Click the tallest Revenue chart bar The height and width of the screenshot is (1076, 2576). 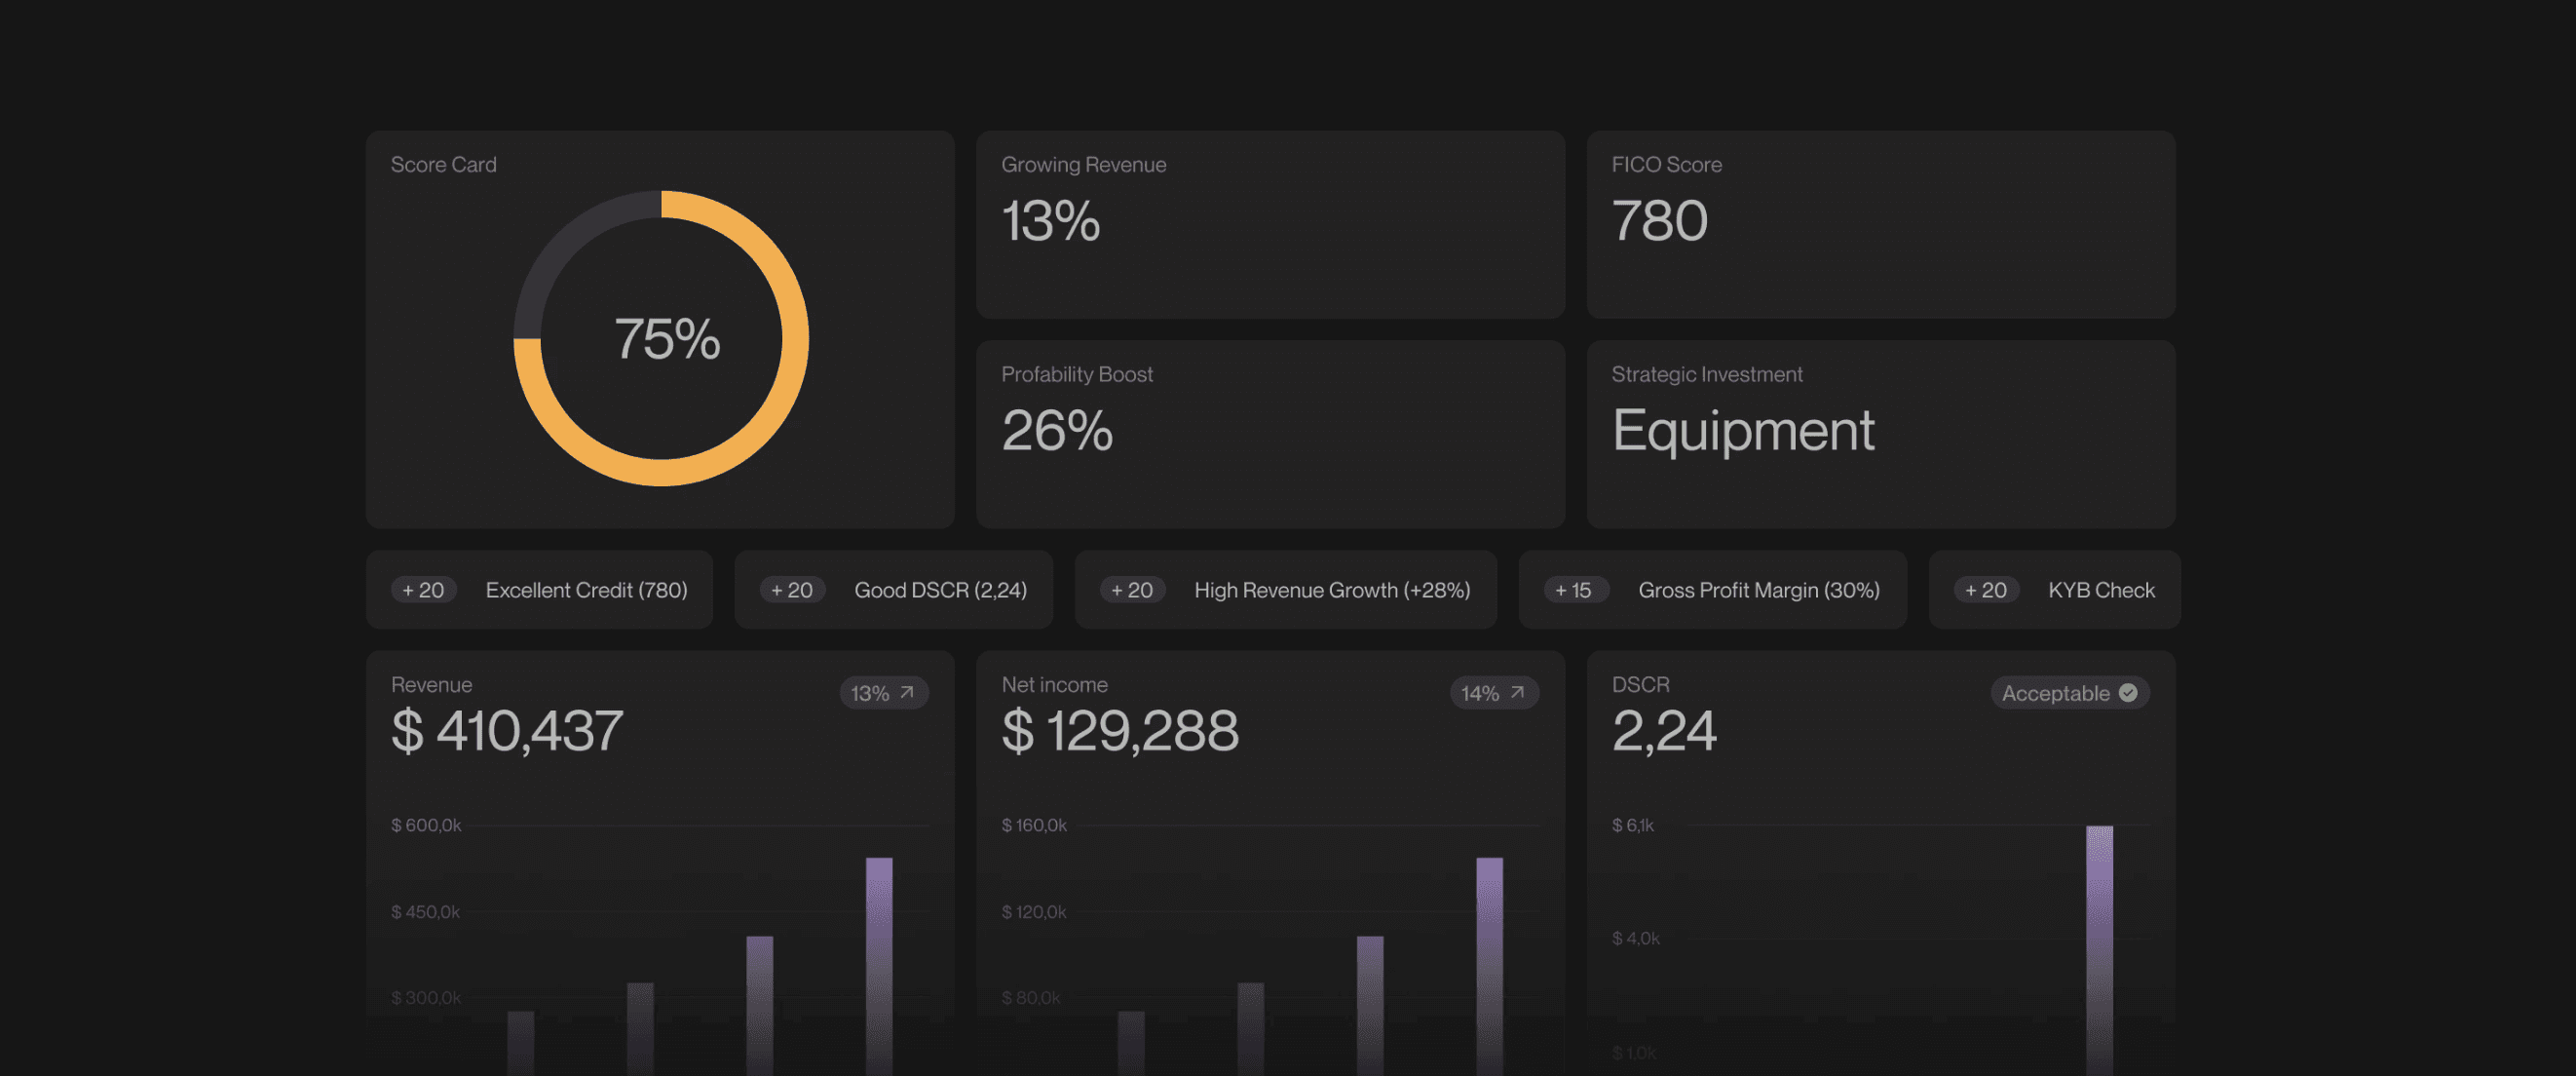pos(879,950)
